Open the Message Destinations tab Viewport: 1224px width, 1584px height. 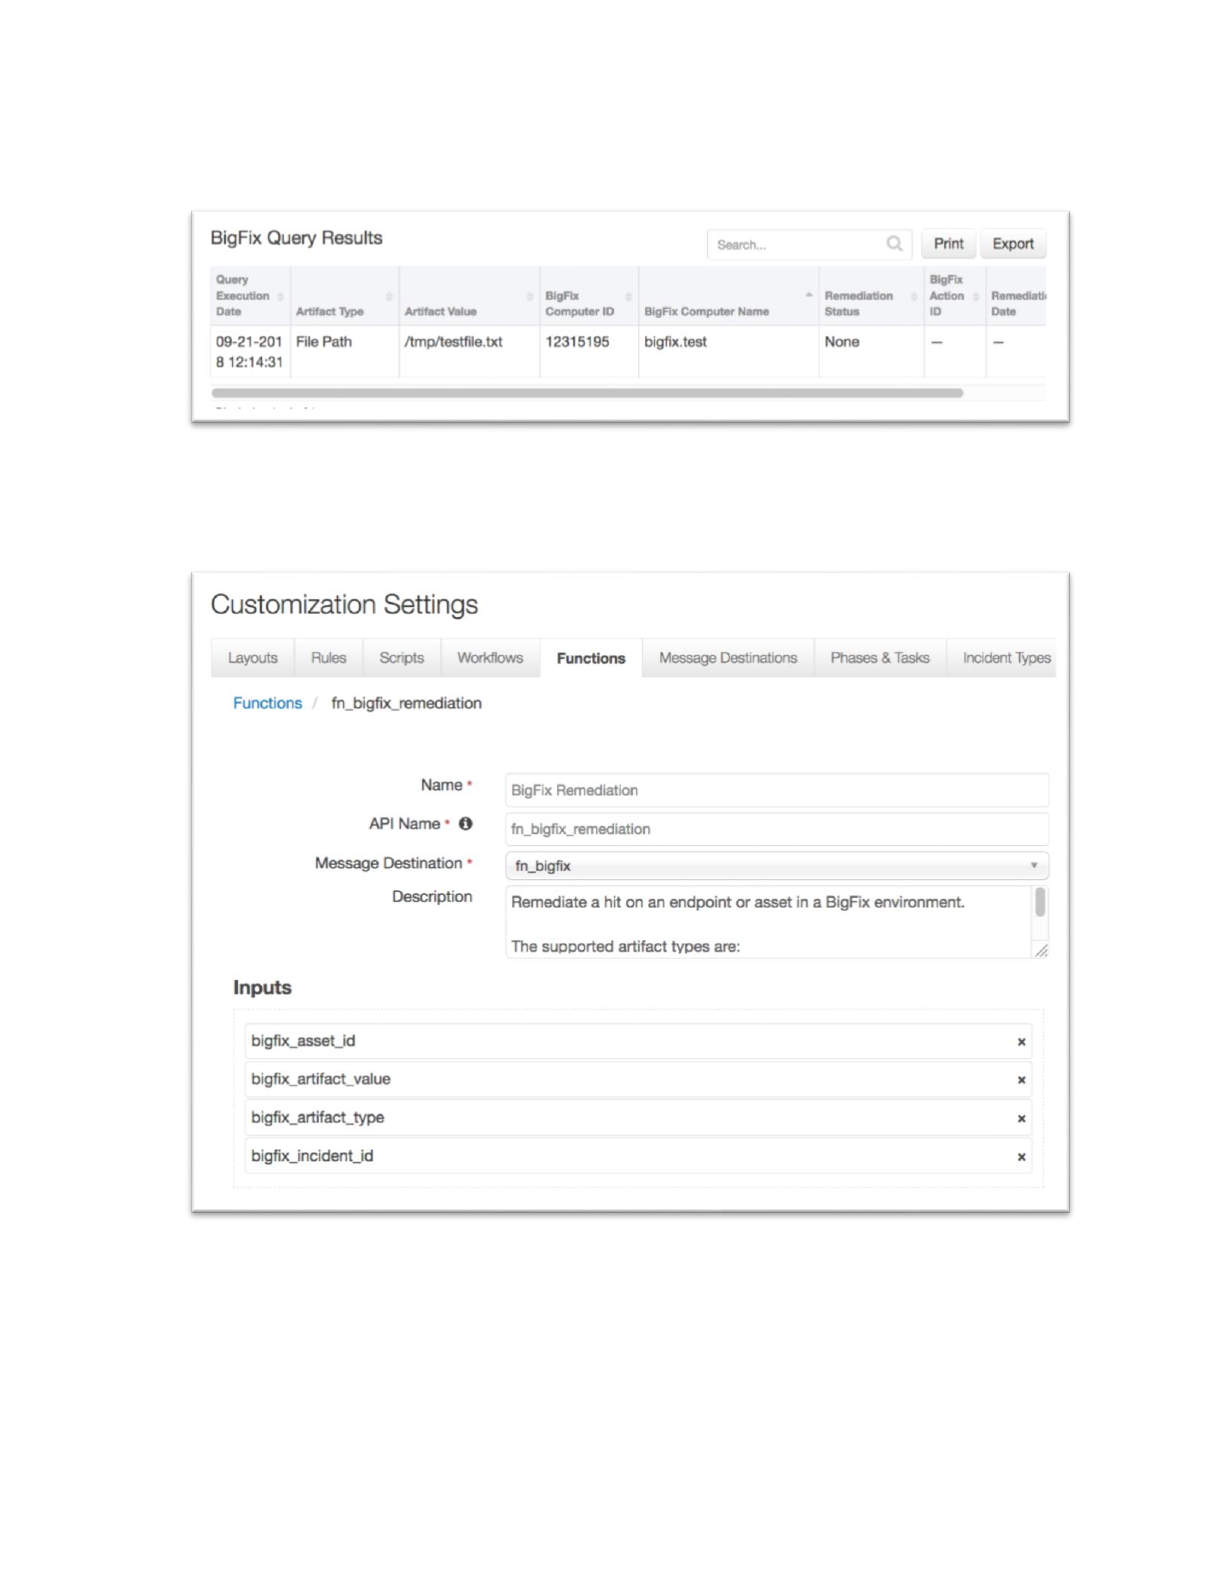[x=728, y=658]
